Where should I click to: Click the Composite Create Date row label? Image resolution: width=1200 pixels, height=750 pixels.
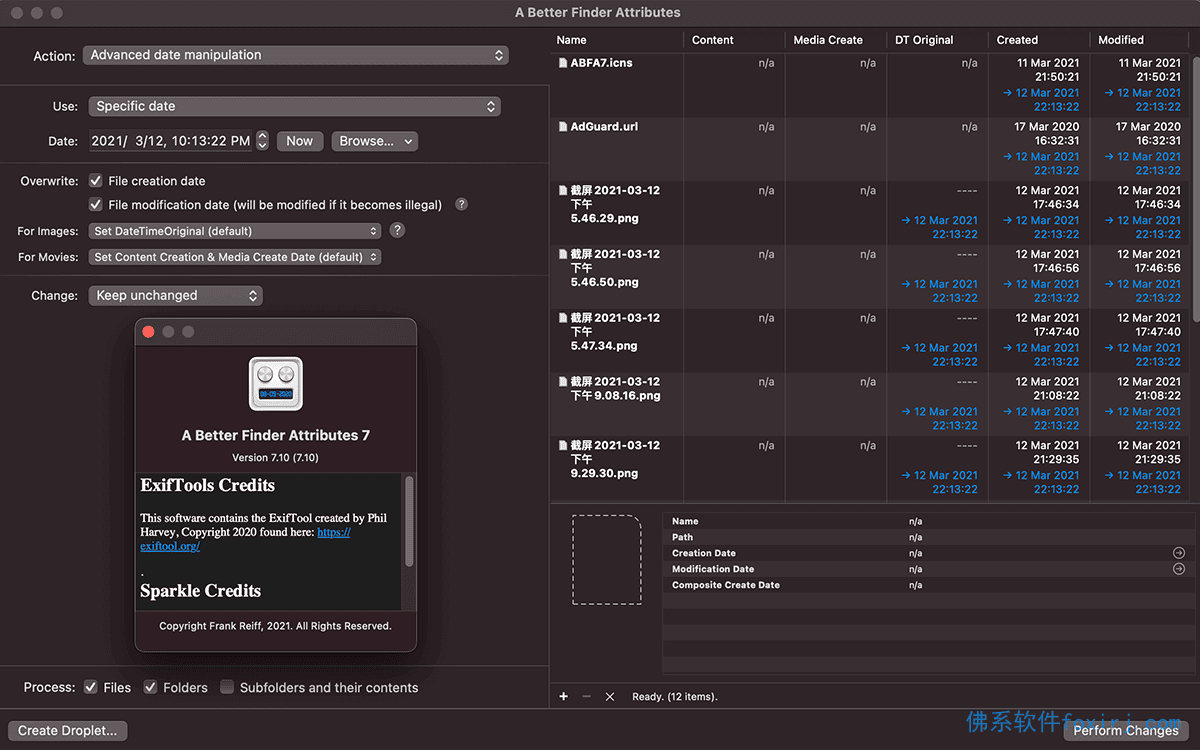click(726, 585)
